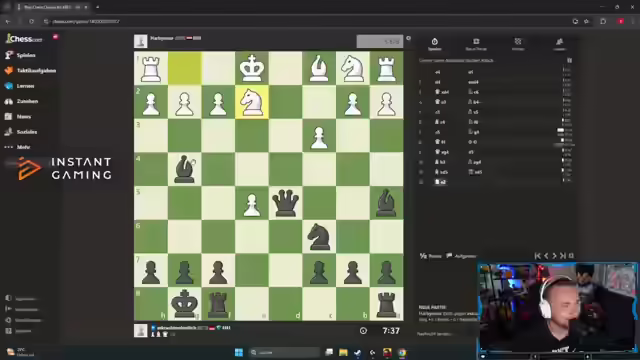Switch to the Partien tab with the grid icon
640x360 pixels.
pos(518,44)
